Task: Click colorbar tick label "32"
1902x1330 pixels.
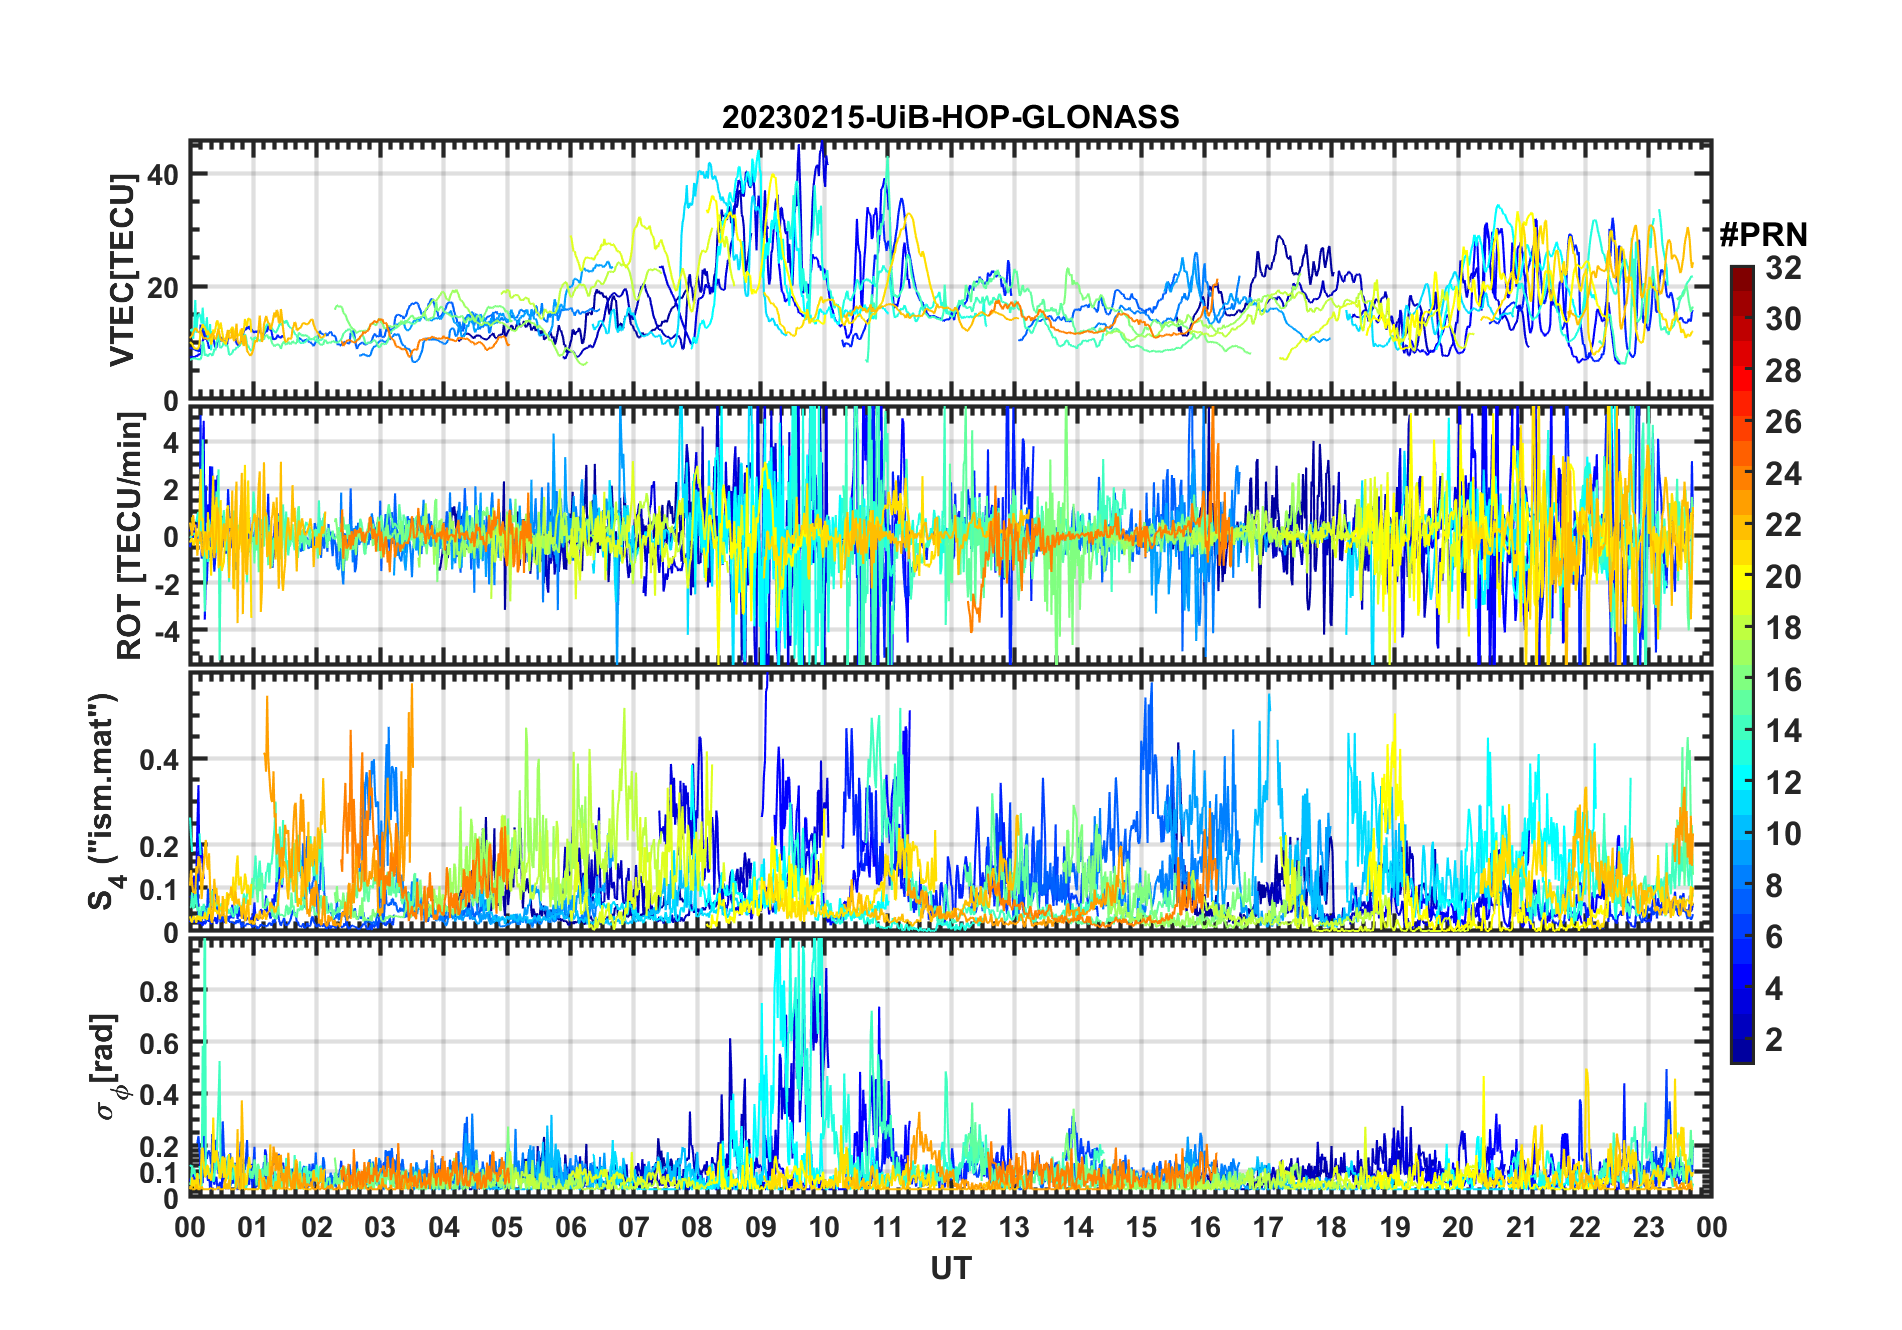Action: click(x=1783, y=268)
